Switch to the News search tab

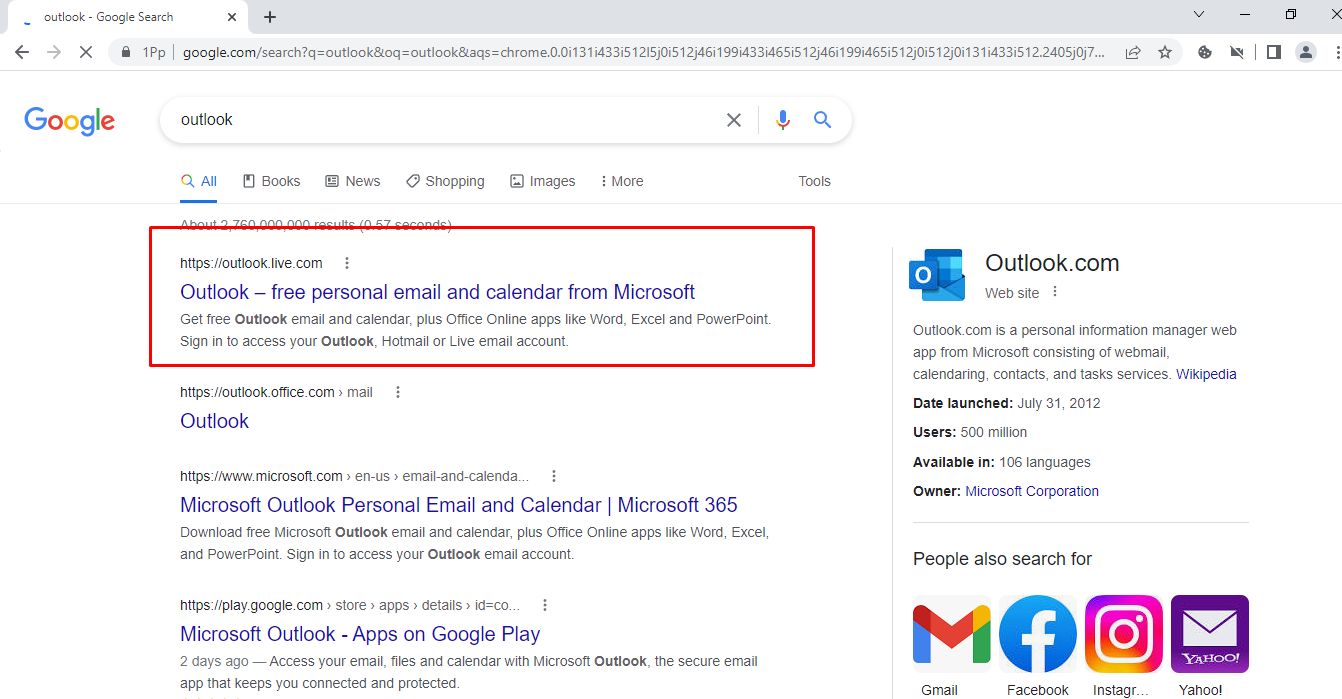[353, 181]
